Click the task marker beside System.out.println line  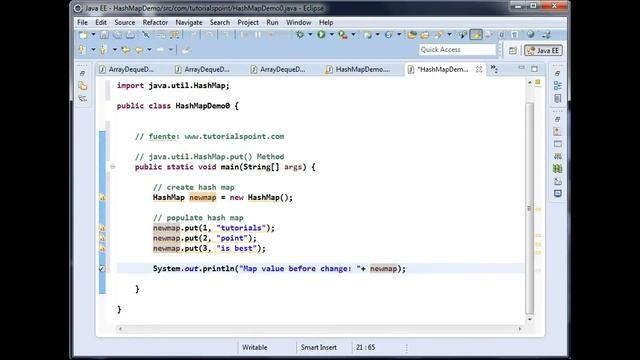click(102, 269)
